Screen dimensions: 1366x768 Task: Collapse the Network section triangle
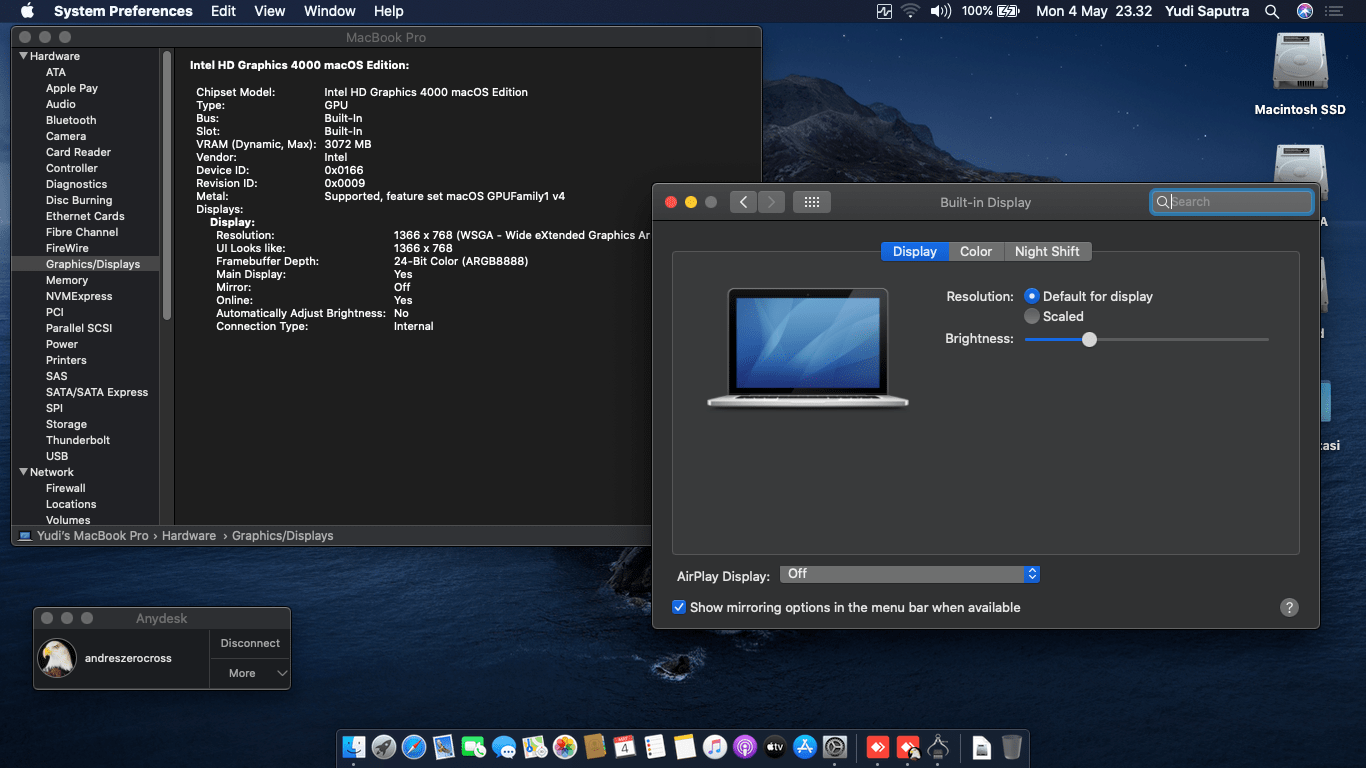tap(23, 472)
